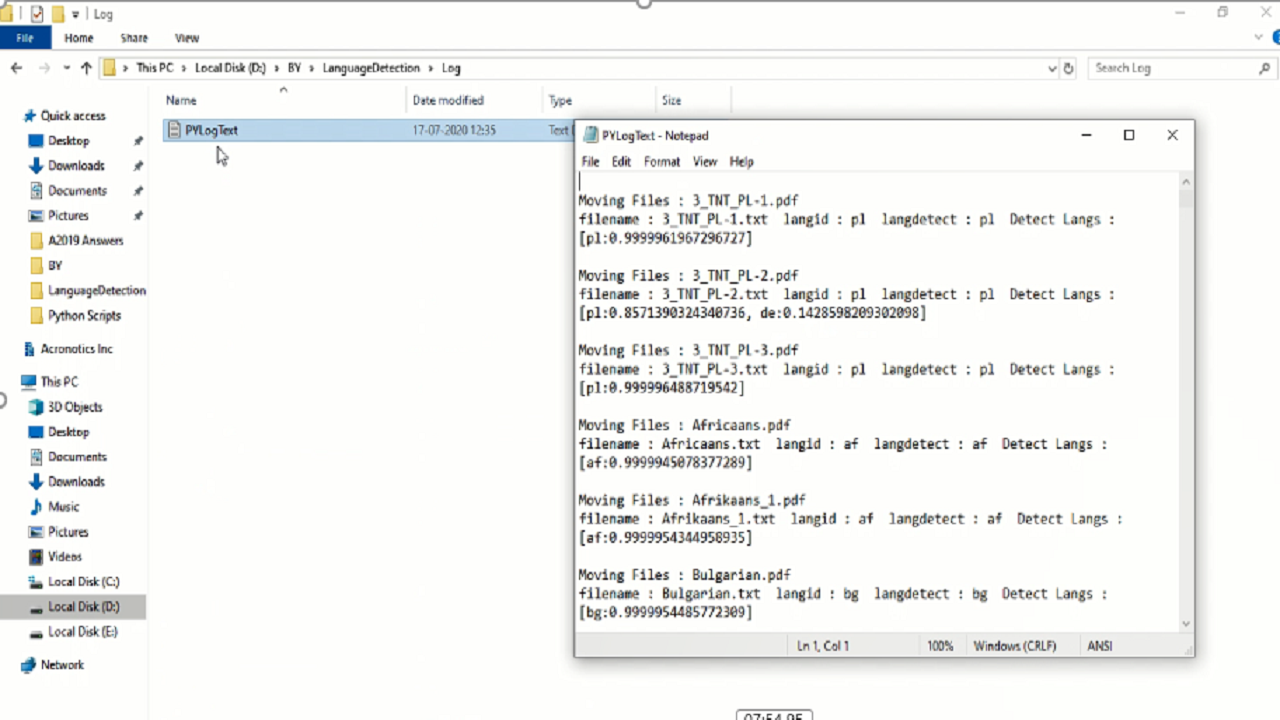Sort files by Date modified column
The image size is (1280, 720).
pyautogui.click(x=448, y=100)
